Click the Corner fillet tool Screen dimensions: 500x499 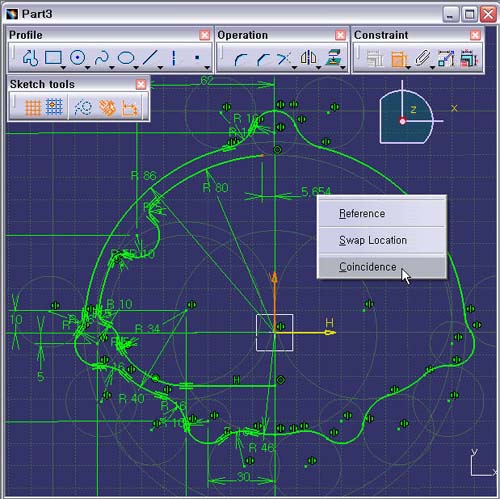[240, 60]
